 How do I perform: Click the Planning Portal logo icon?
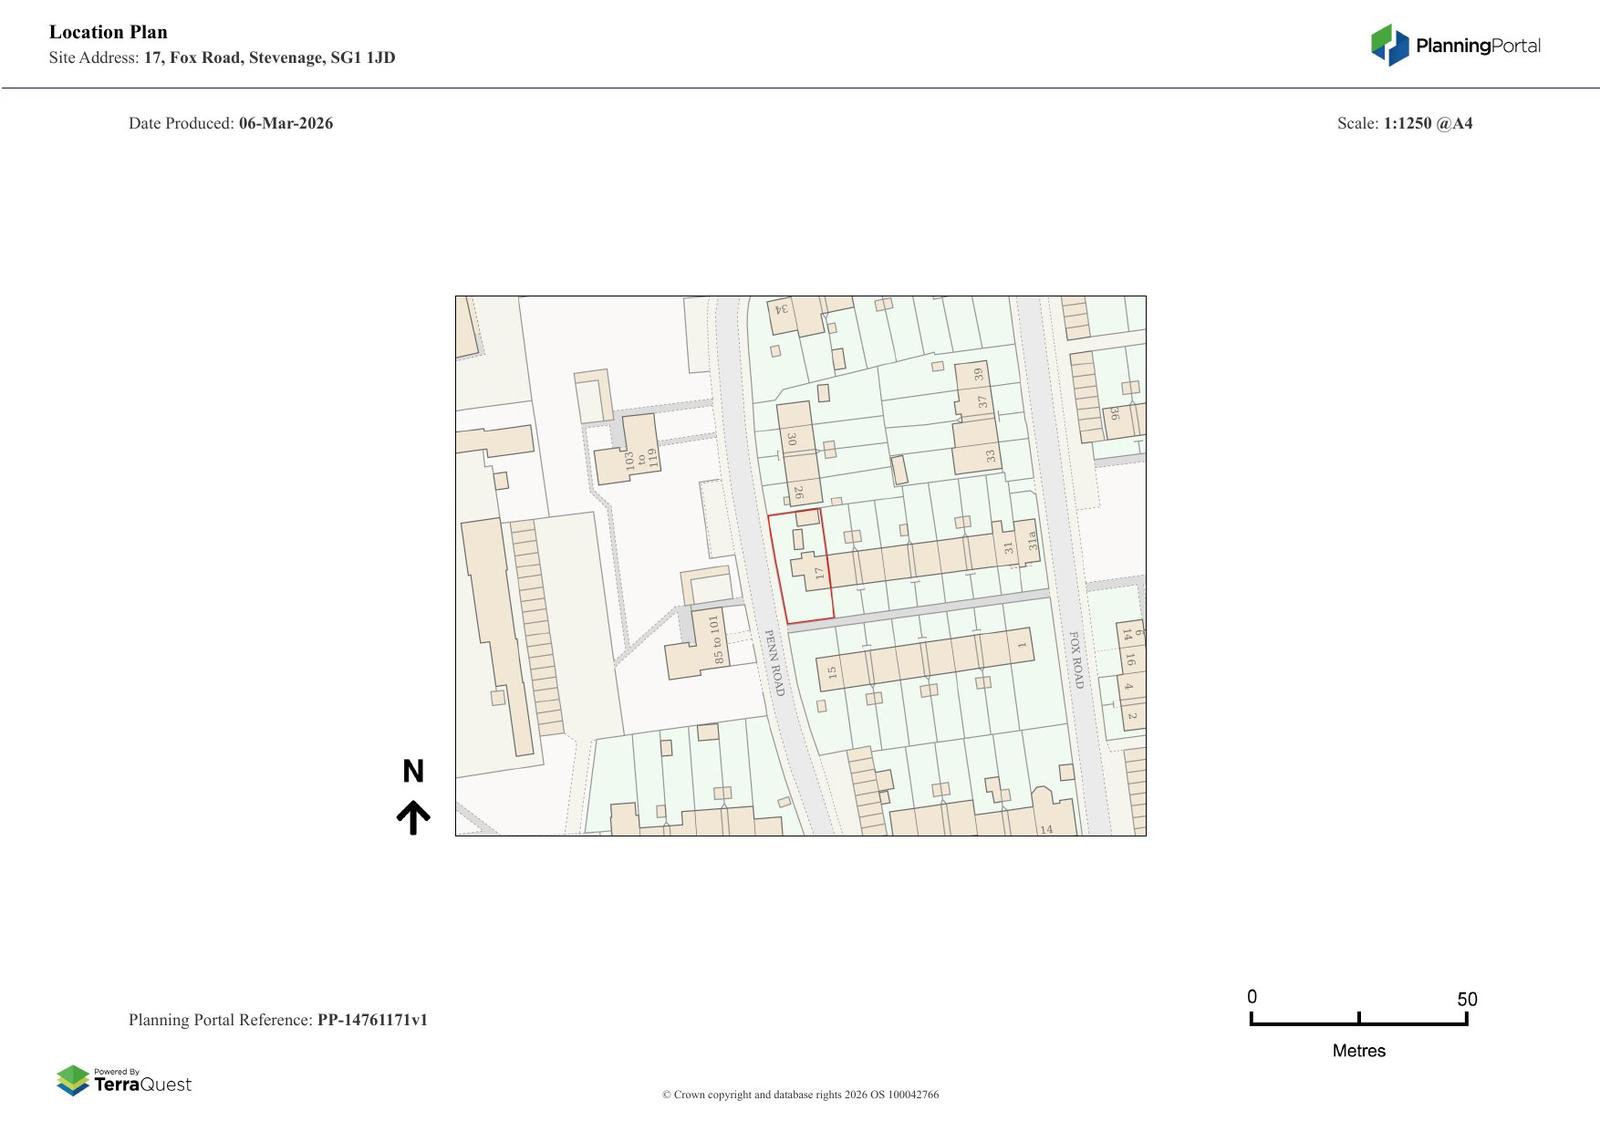[1389, 45]
